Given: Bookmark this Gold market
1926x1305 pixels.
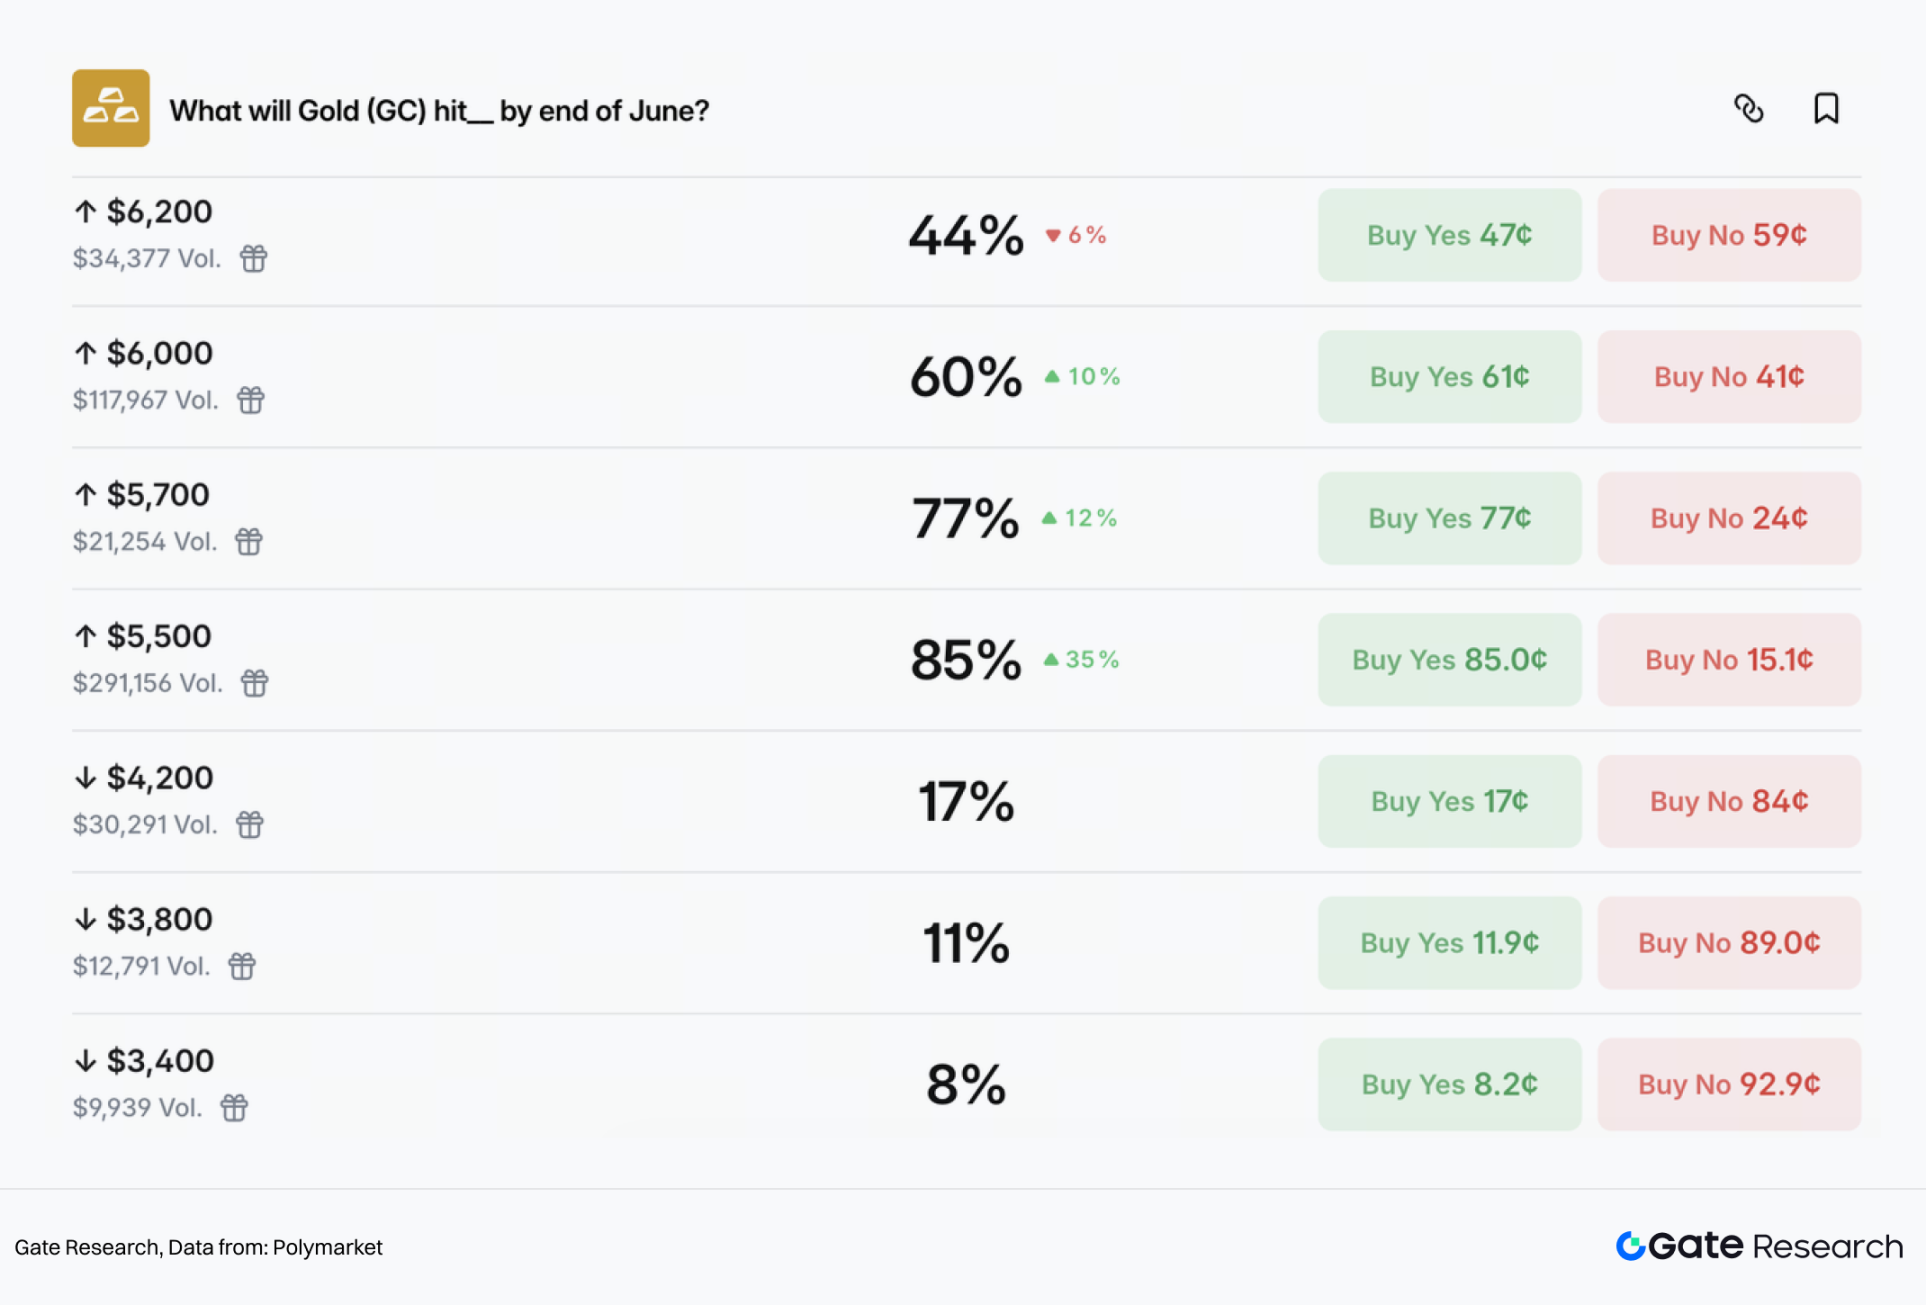Looking at the screenshot, I should click(x=1826, y=108).
